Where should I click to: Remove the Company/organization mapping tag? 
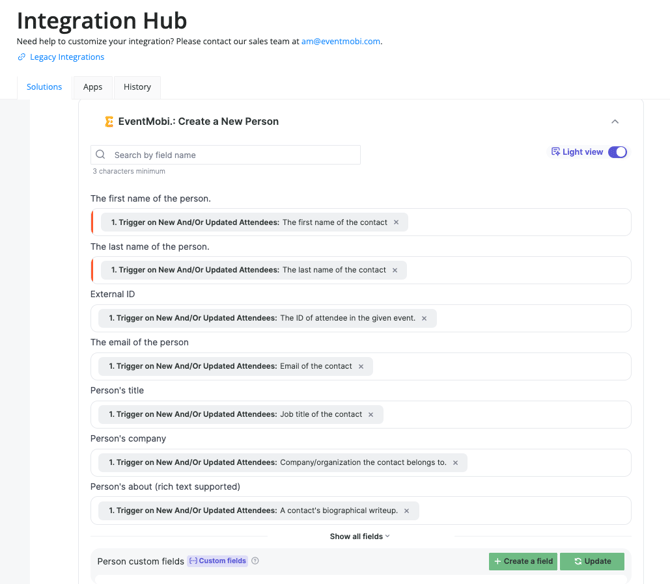(455, 462)
